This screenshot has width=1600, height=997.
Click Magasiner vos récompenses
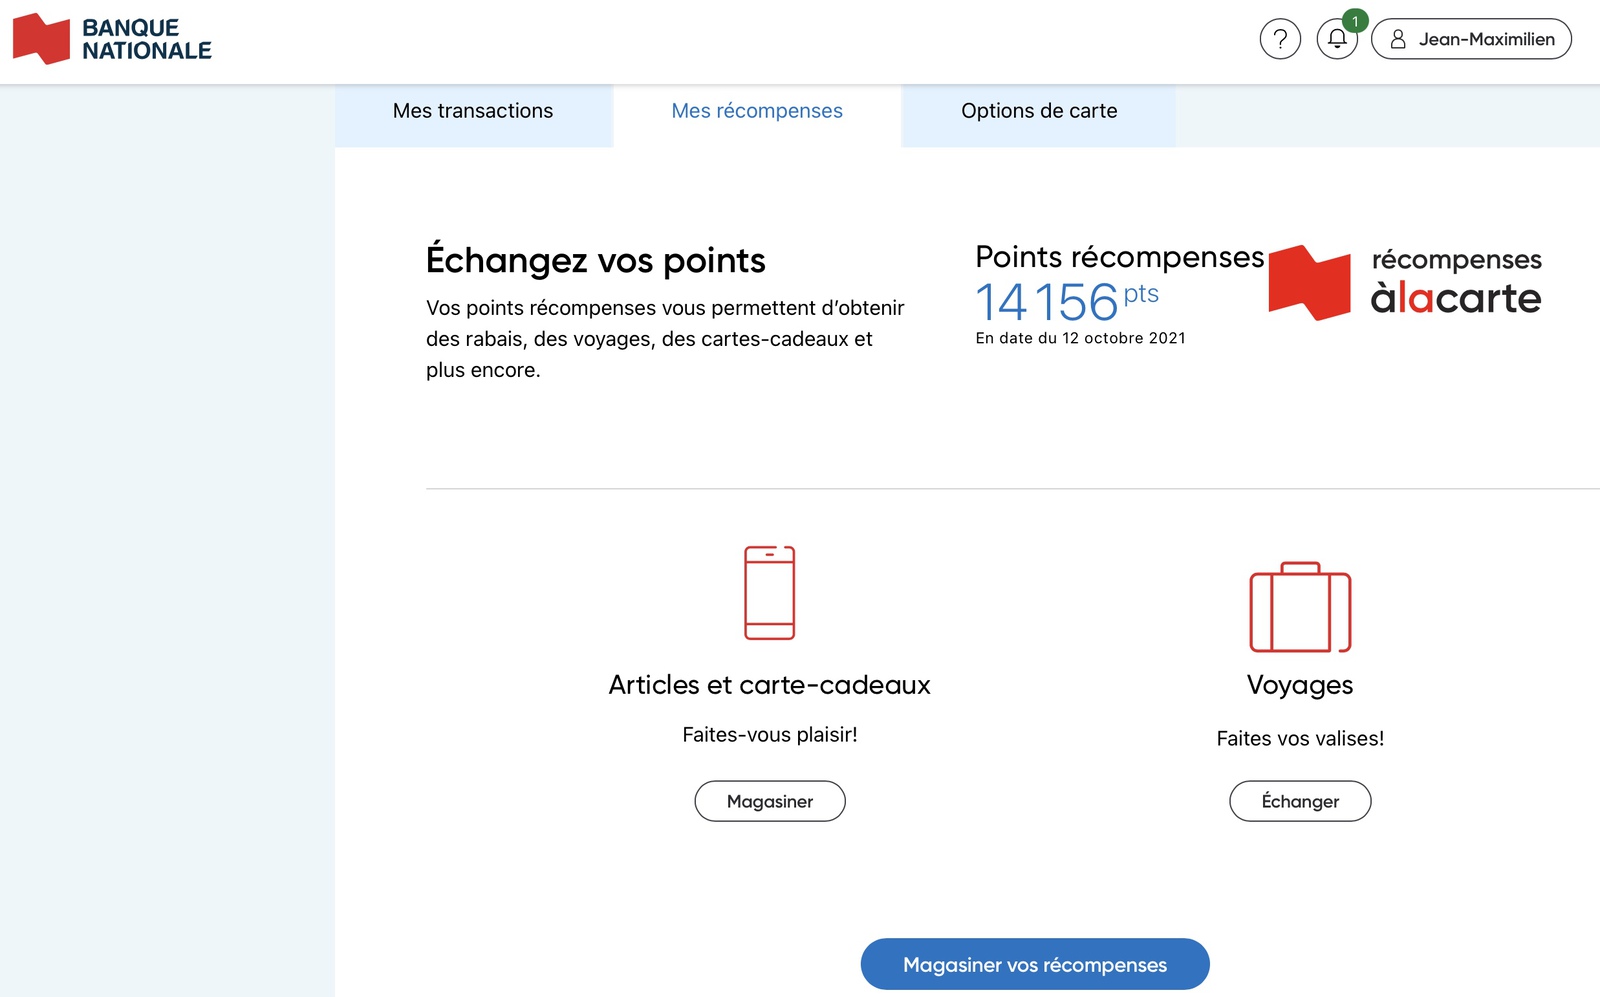tap(1034, 964)
